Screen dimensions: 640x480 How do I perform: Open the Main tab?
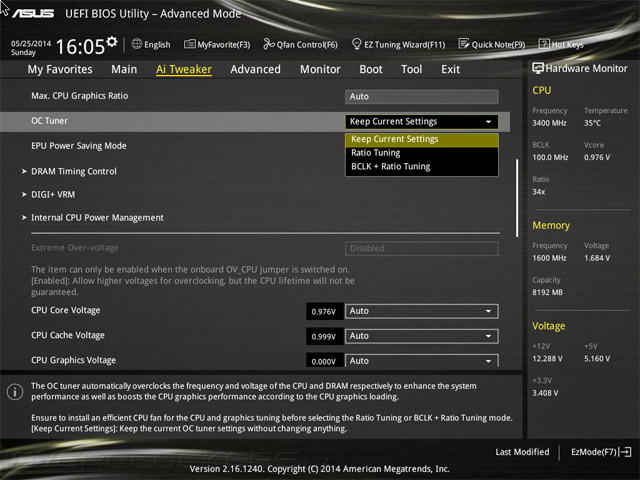(124, 69)
